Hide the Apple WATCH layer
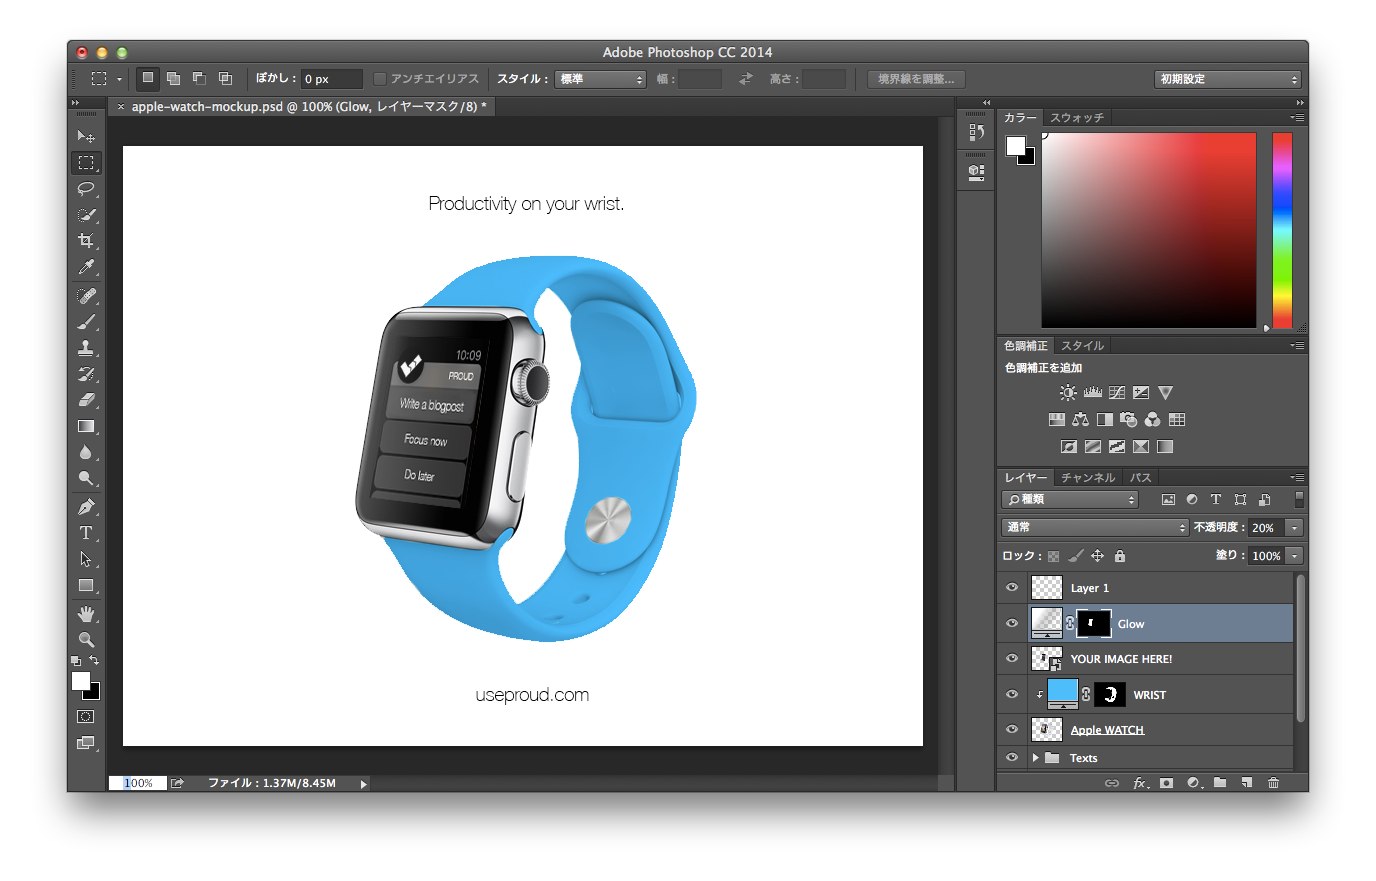Image resolution: width=1376 pixels, height=881 pixels. [1012, 729]
